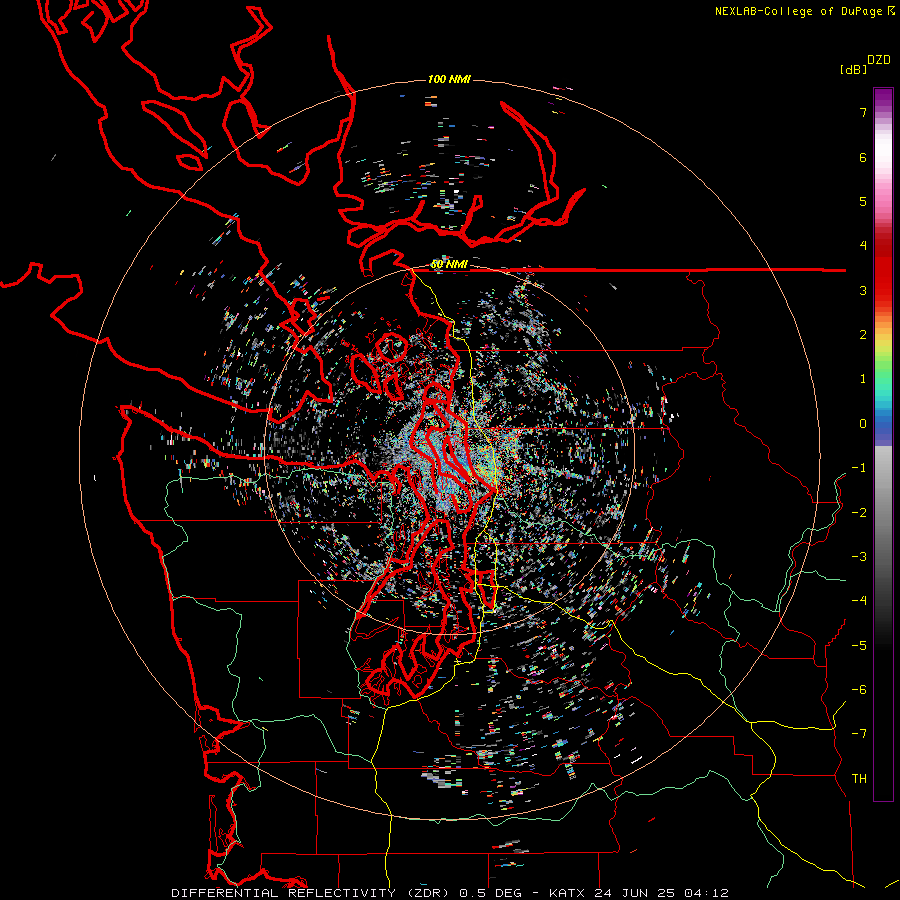900x900 pixels.
Task: Click the 5 value on color scale
Action: [x=863, y=201]
